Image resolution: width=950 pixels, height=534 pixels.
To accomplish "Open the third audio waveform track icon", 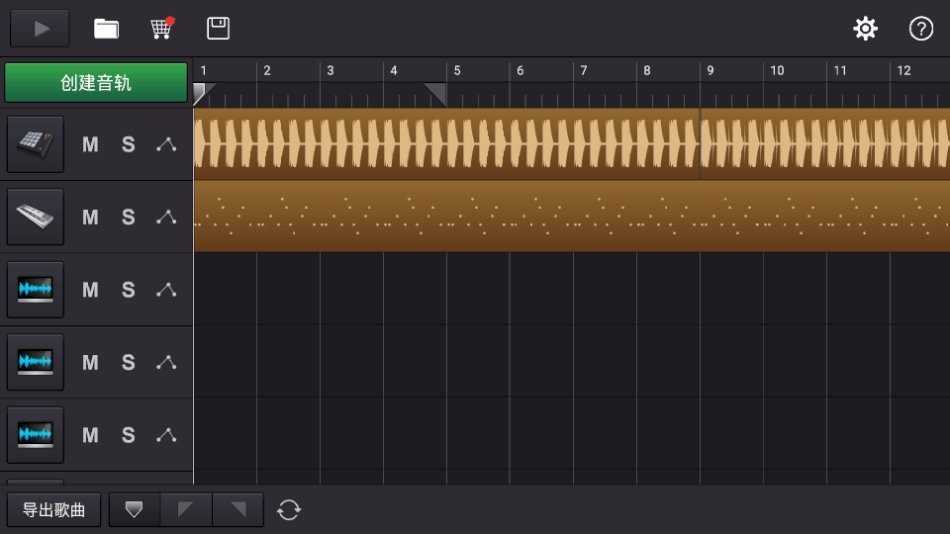I will [x=35, y=435].
